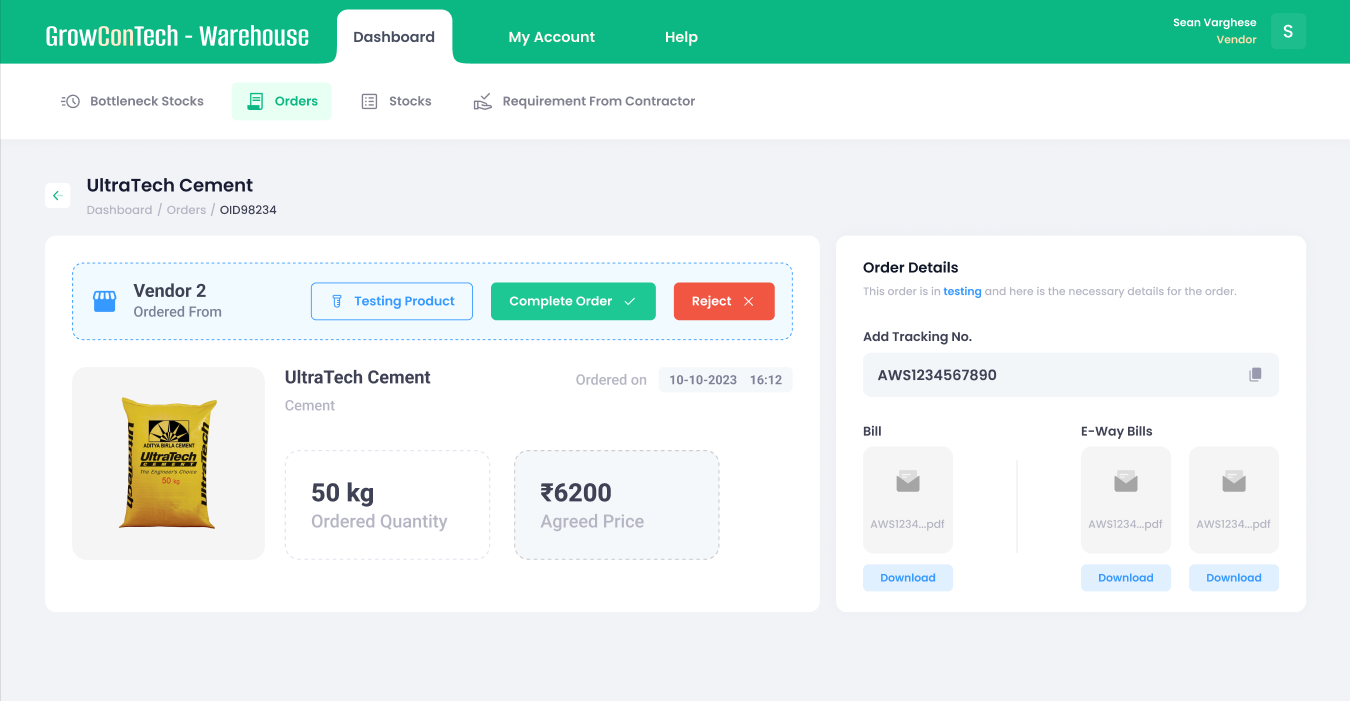Click the Complete Order button
The height and width of the screenshot is (701, 1350).
[573, 301]
